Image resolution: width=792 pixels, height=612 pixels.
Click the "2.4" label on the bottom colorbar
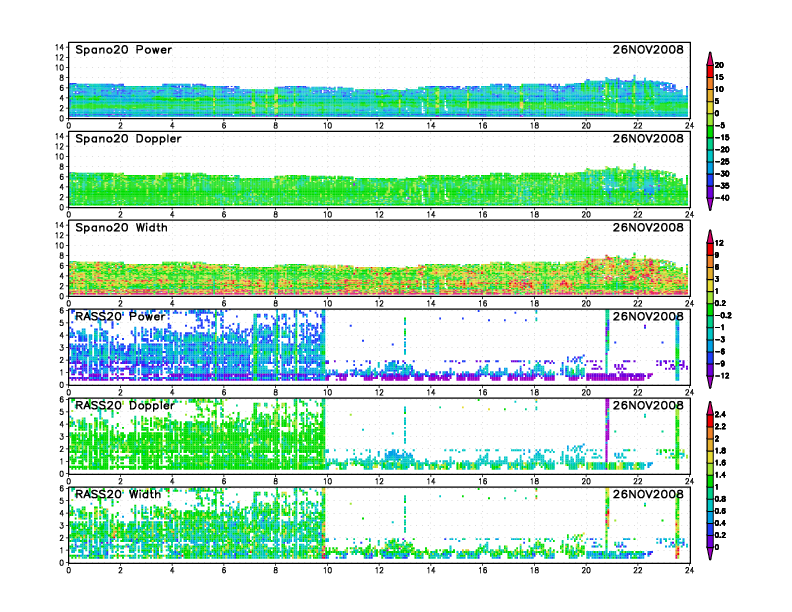tap(721, 415)
